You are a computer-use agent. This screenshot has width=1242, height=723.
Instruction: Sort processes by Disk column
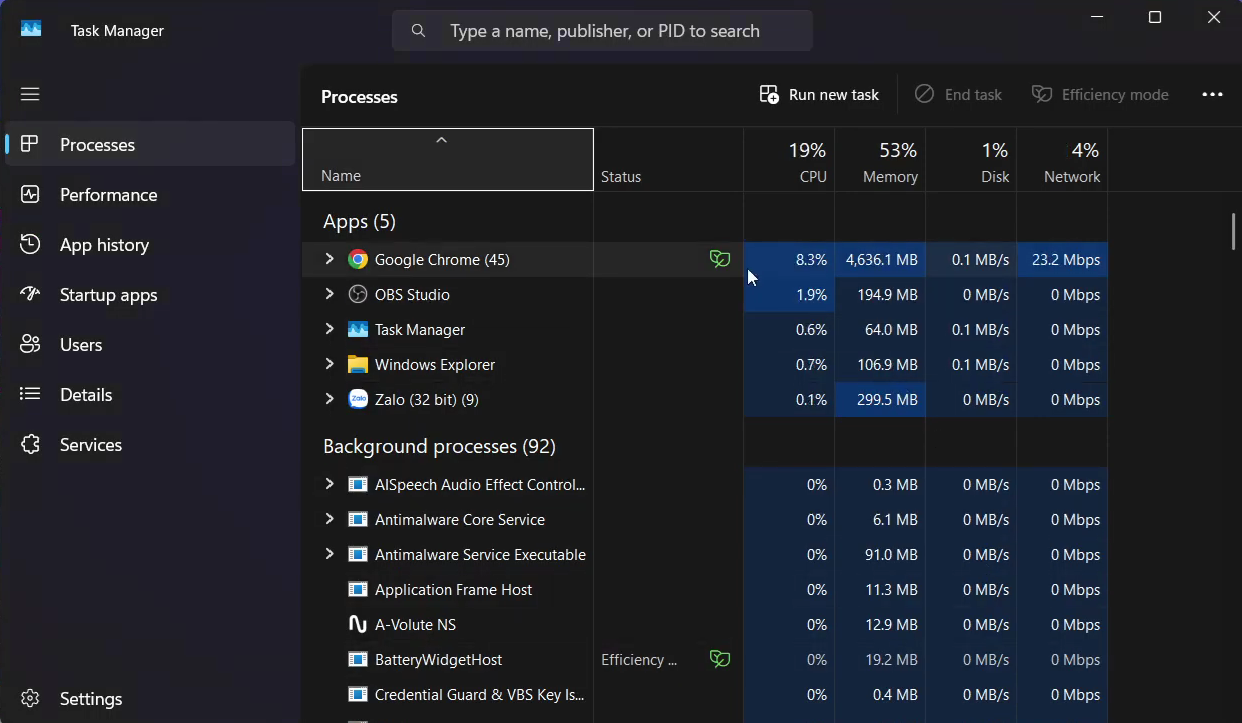point(971,159)
